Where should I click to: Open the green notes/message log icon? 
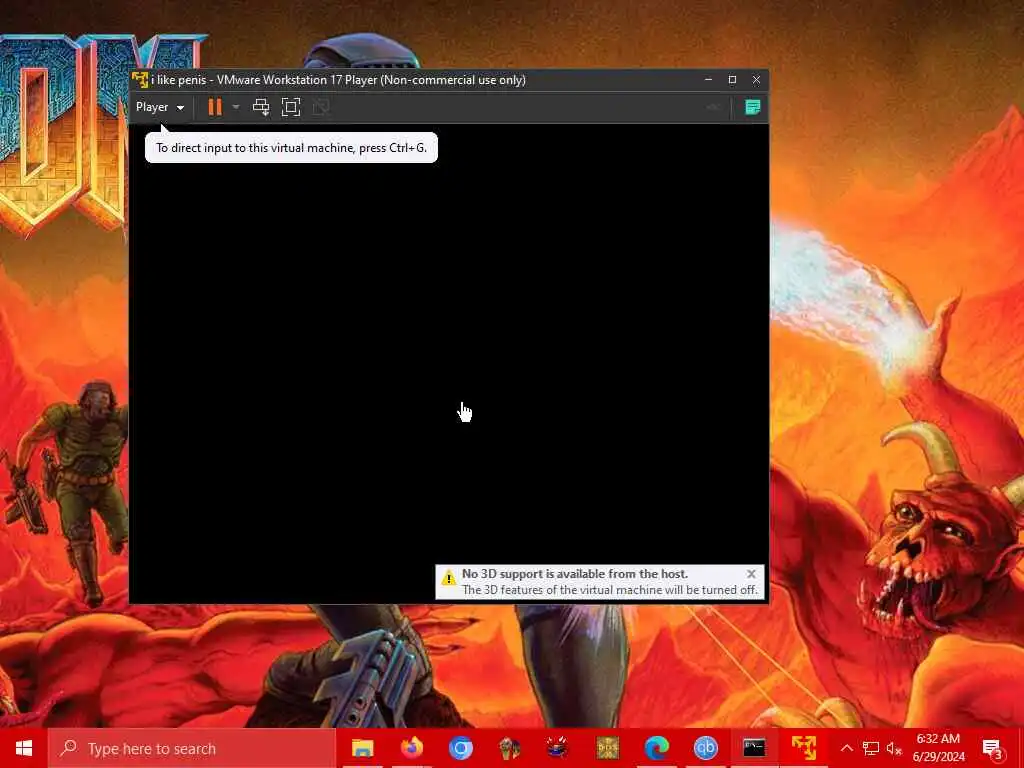pos(752,107)
